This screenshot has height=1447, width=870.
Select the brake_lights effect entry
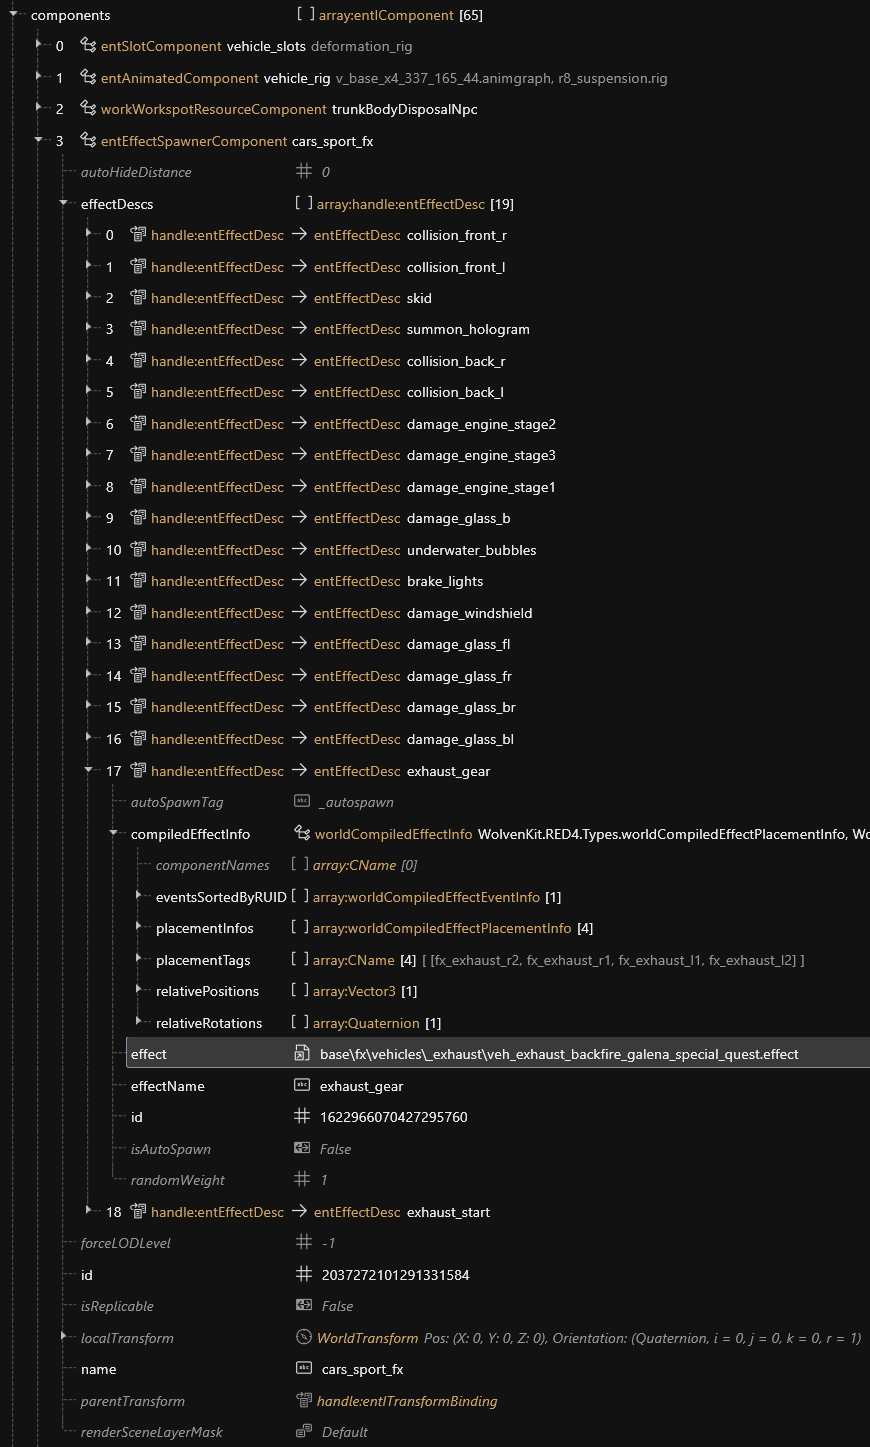point(444,581)
